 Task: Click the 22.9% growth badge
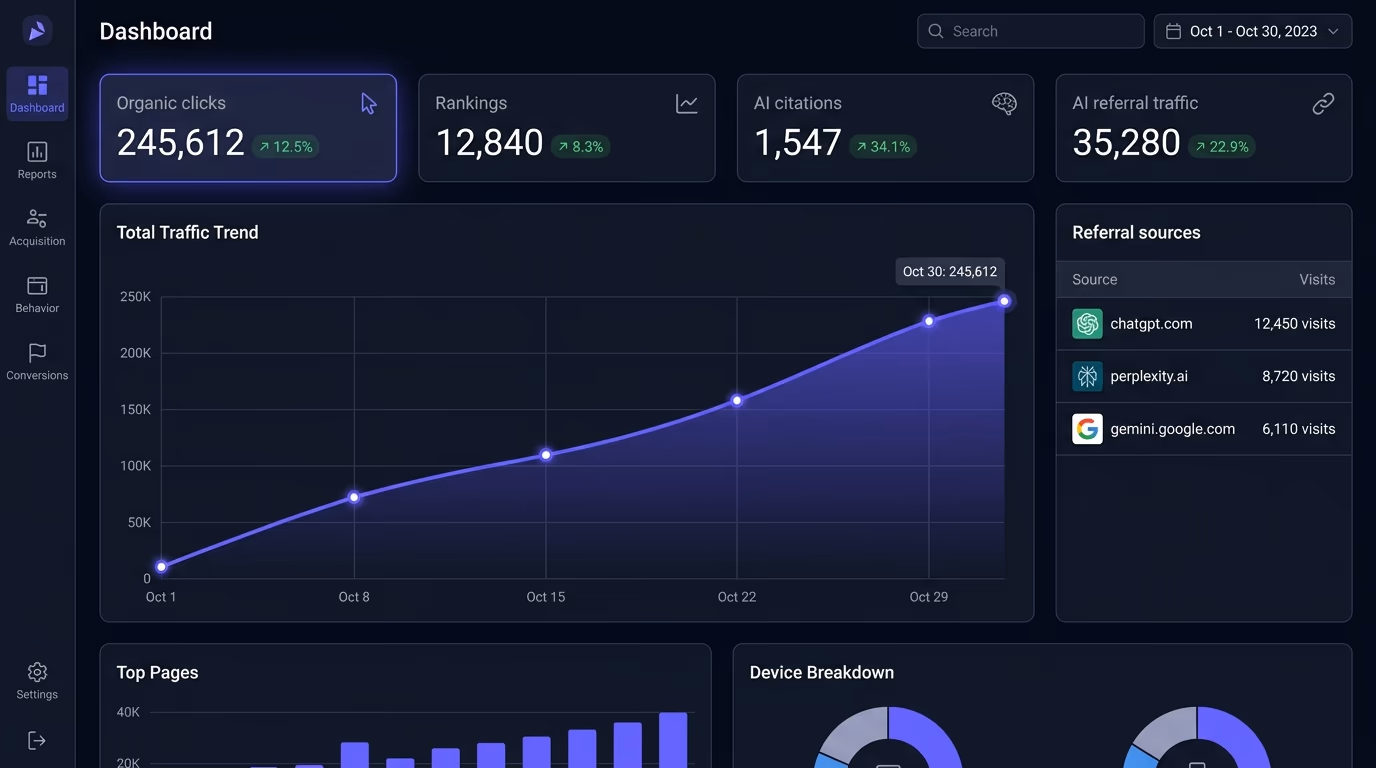tap(1222, 147)
